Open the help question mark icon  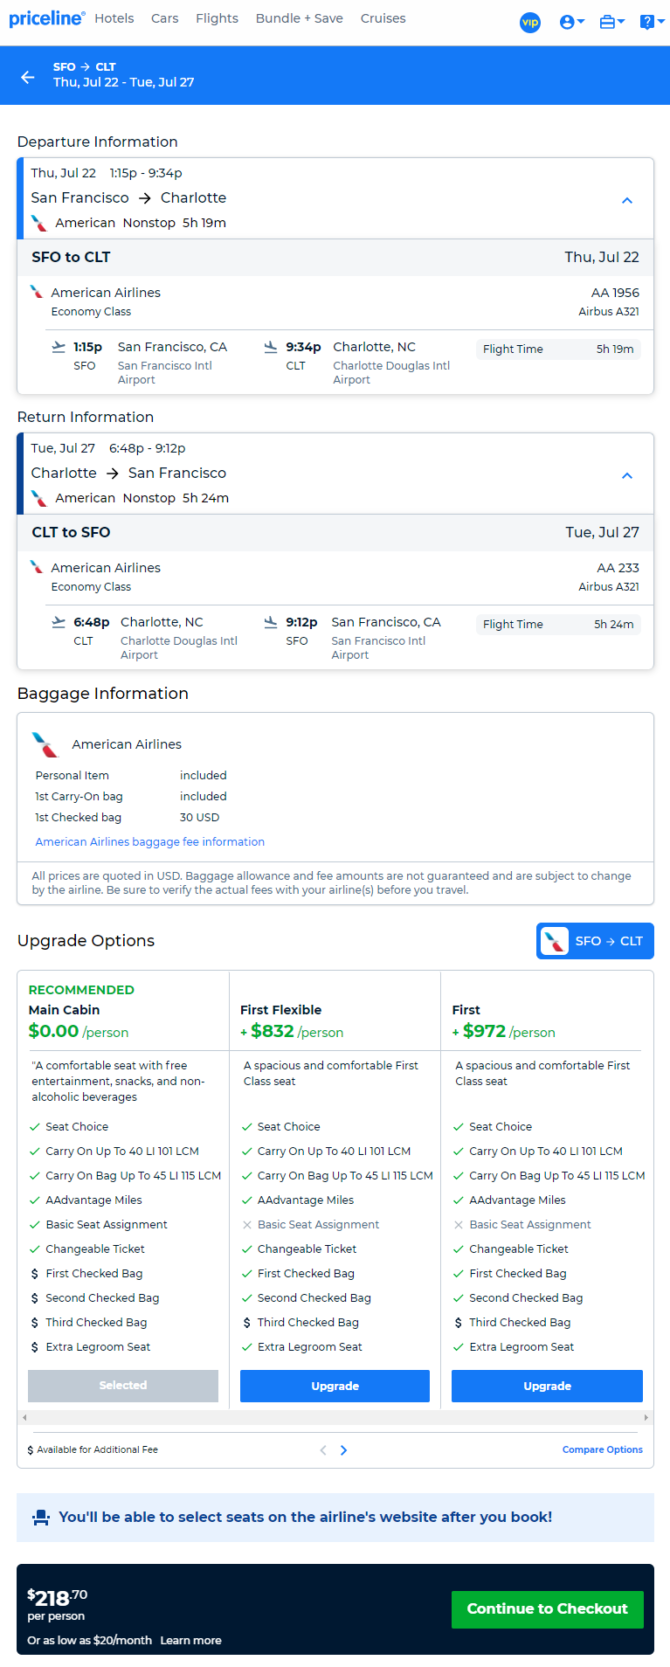click(x=650, y=22)
